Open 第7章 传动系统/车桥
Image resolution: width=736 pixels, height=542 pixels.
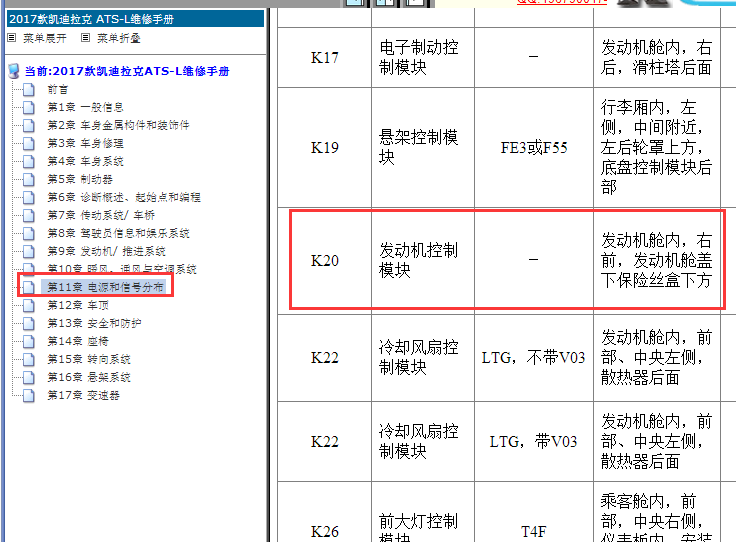[101, 215]
